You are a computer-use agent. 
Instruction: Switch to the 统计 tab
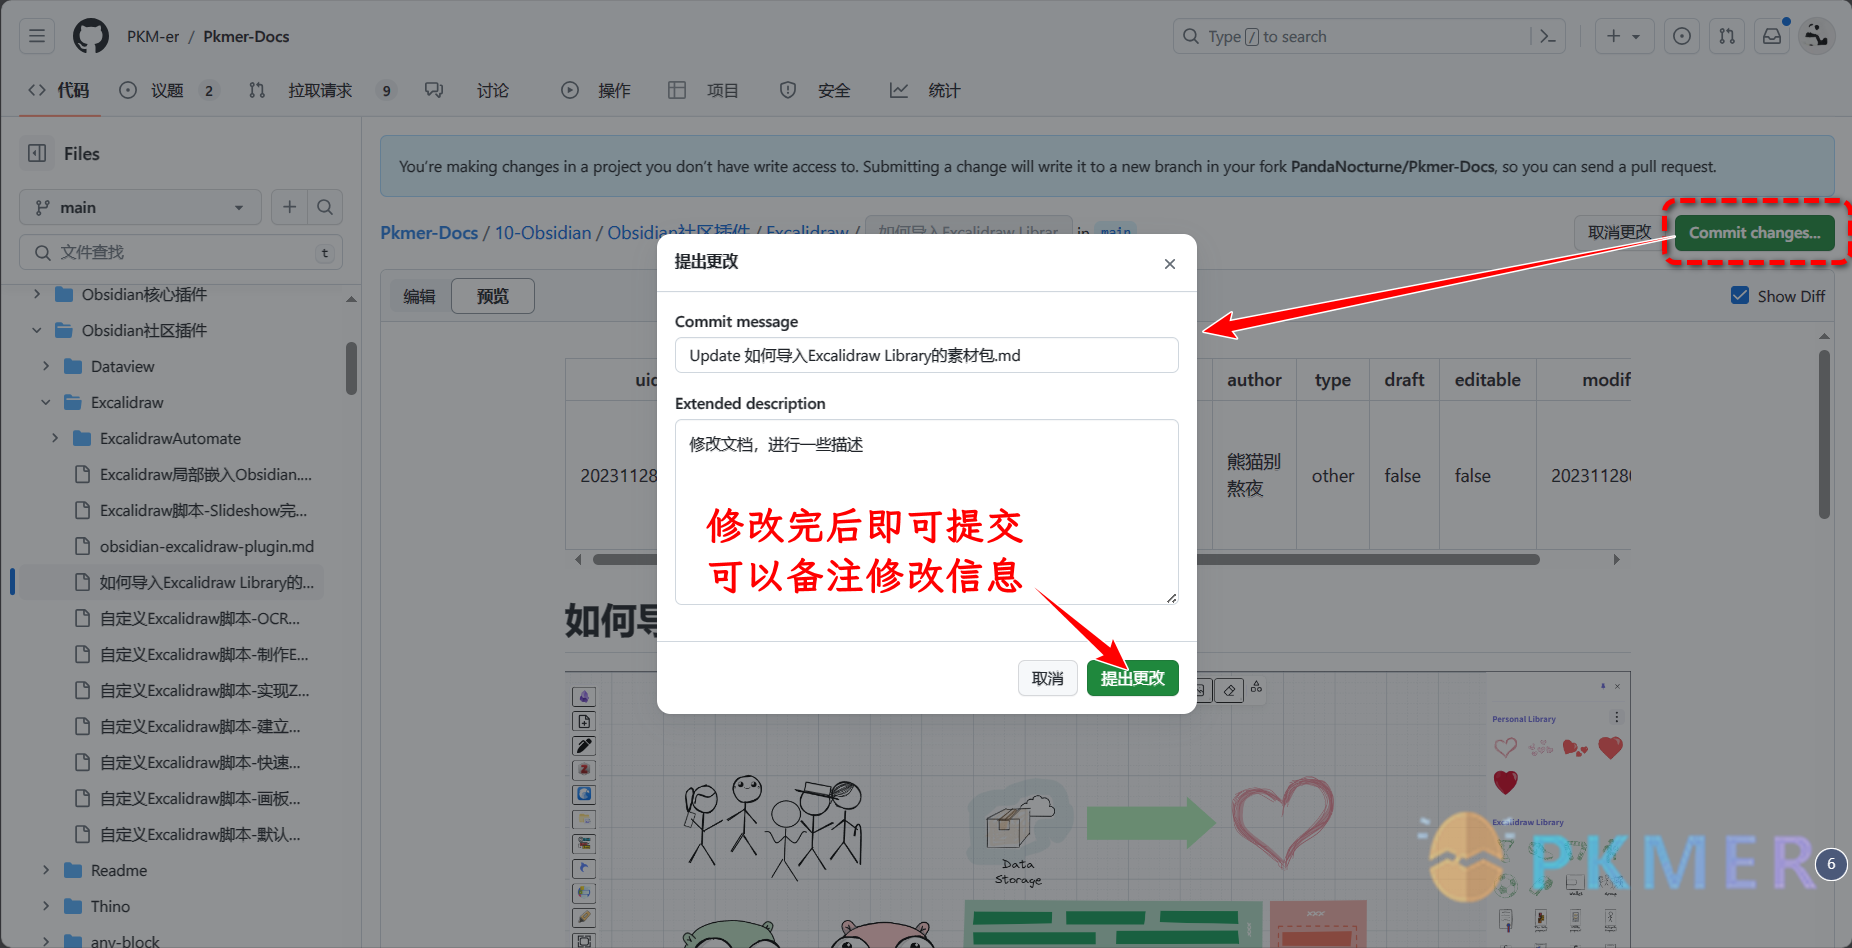tap(926, 90)
